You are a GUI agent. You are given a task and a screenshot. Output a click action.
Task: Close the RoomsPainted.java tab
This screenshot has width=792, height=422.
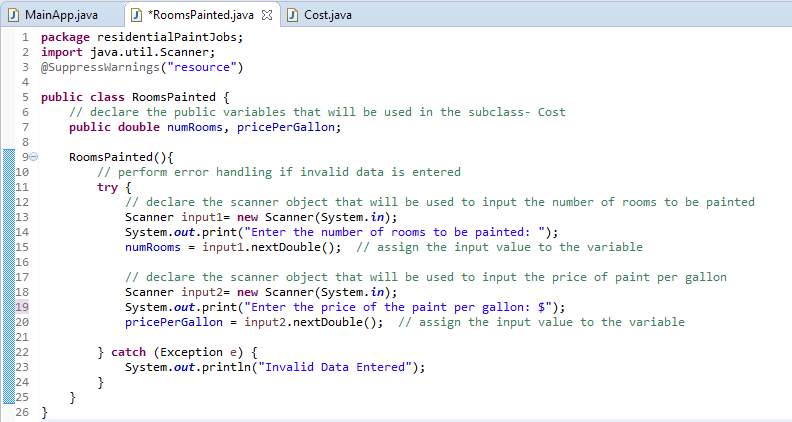(265, 15)
